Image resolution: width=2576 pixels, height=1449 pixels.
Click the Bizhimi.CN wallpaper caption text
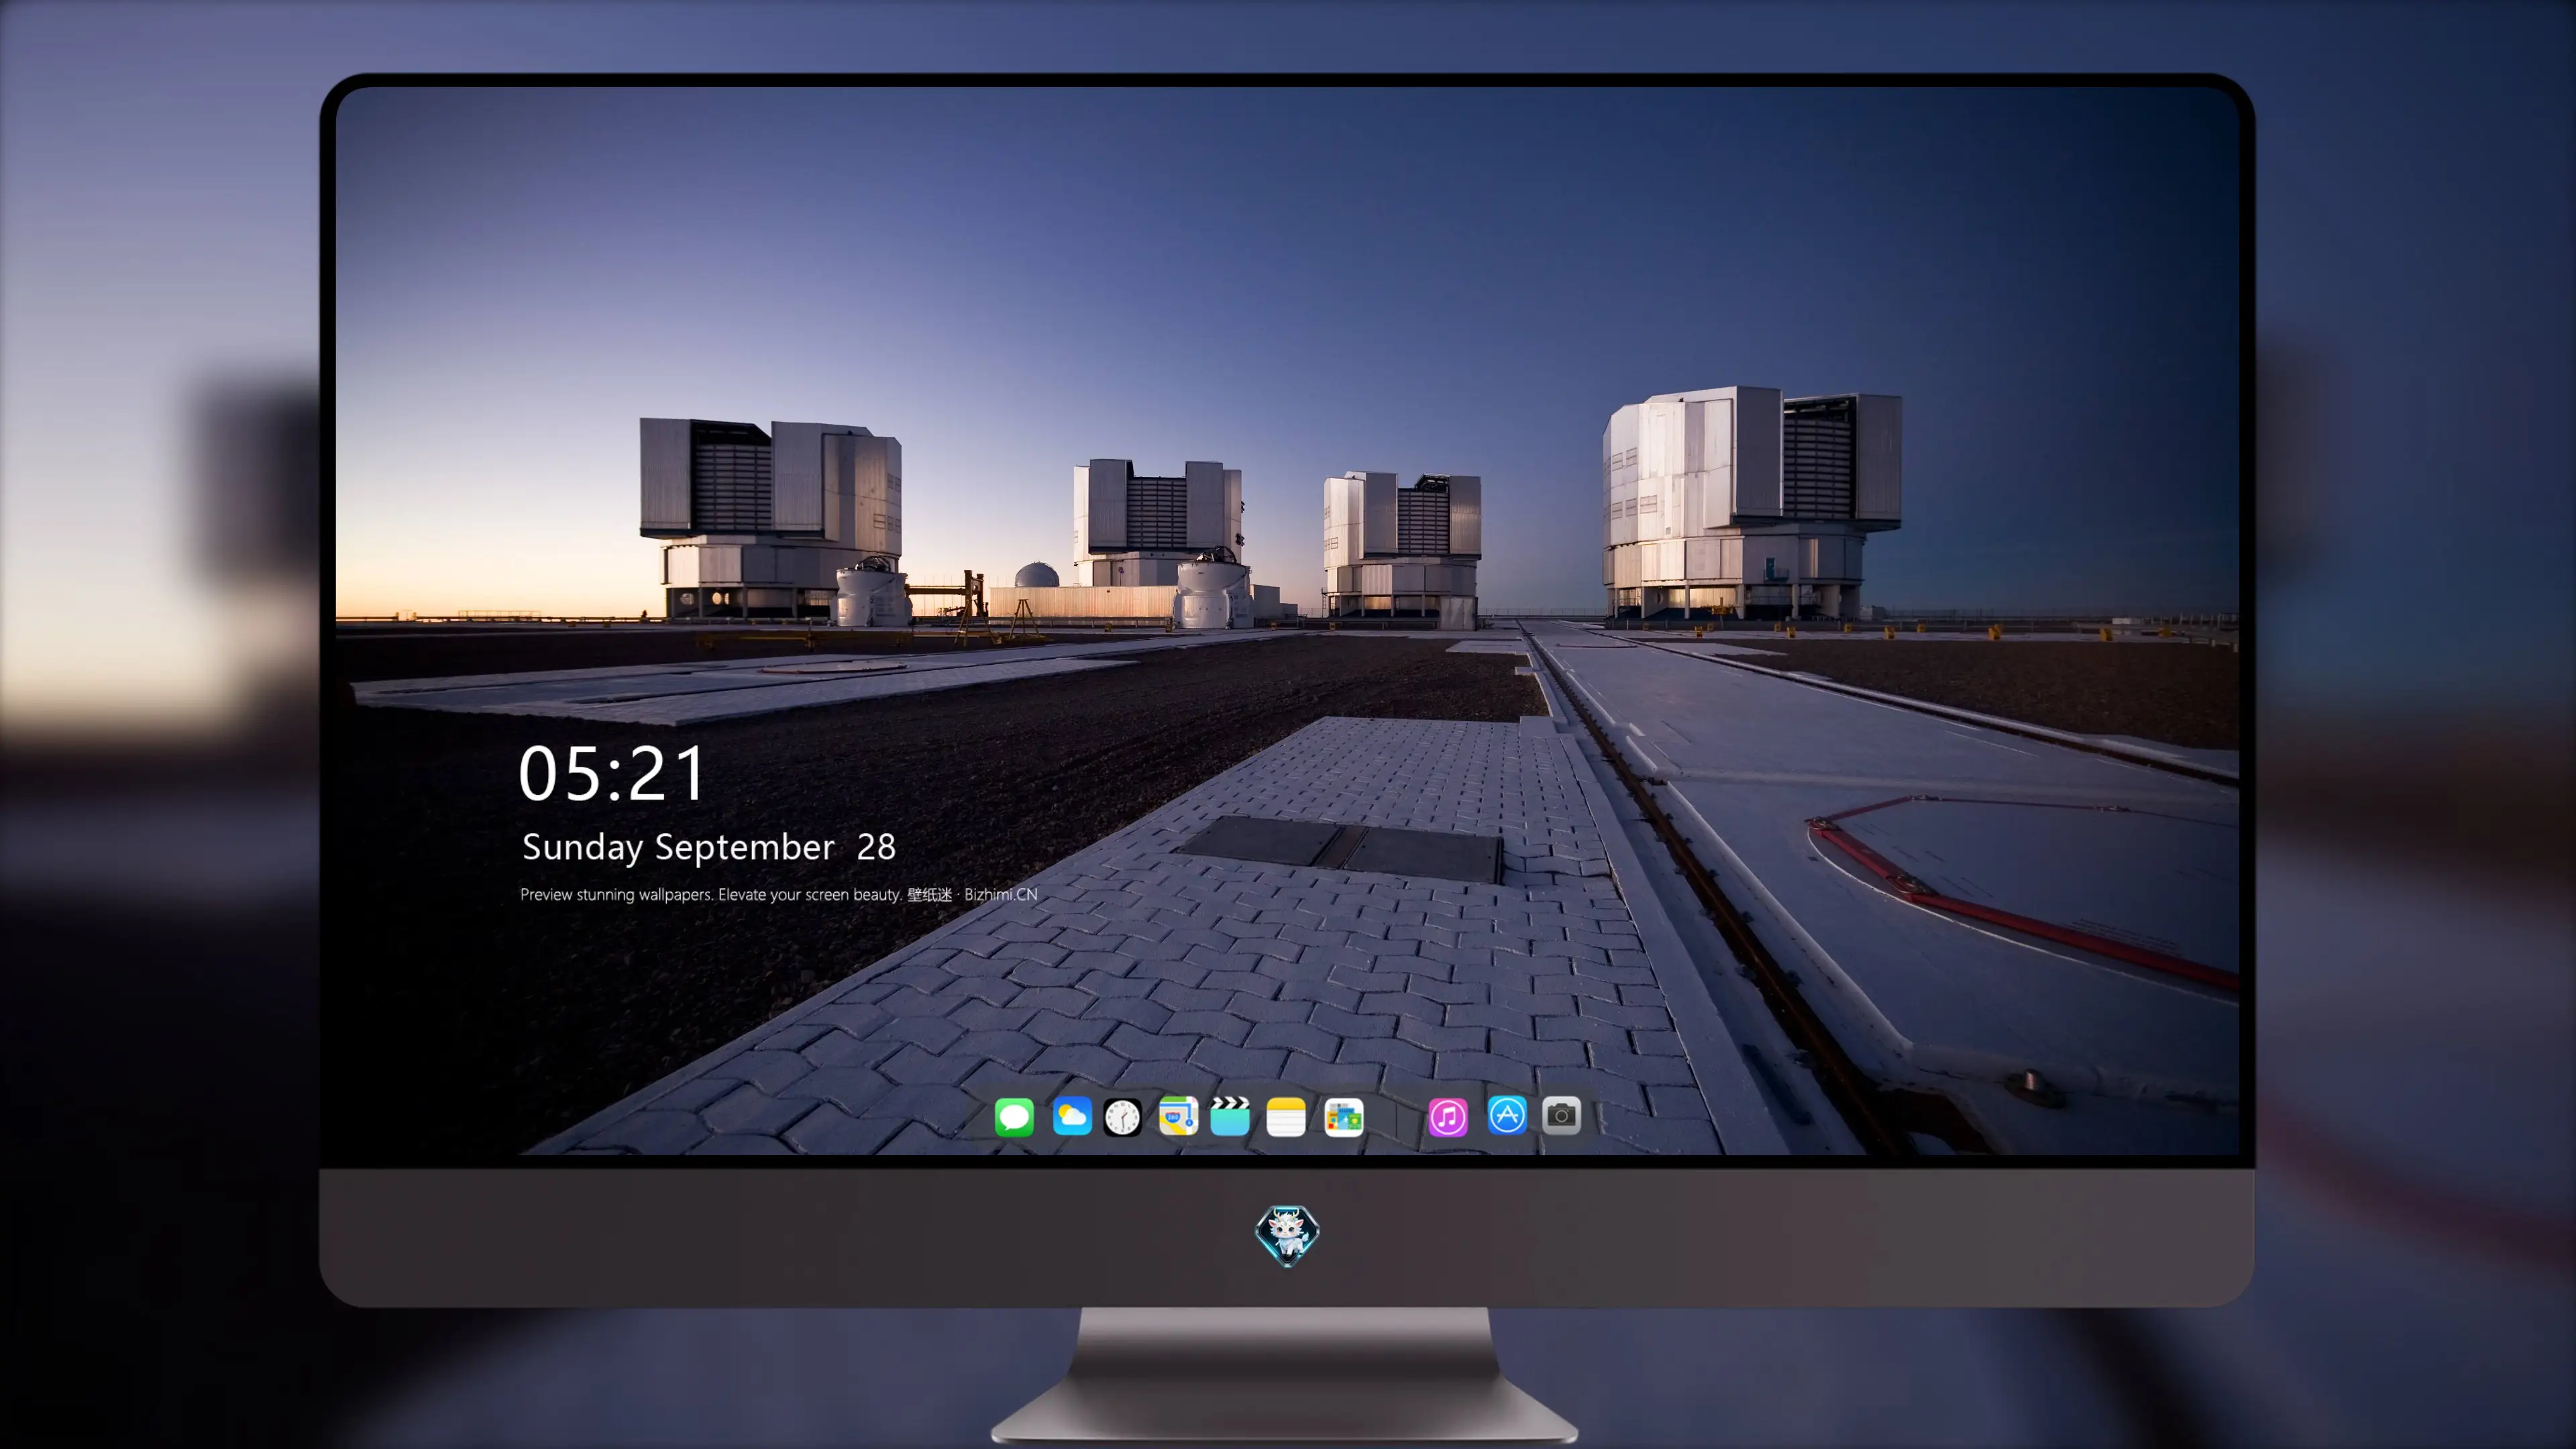(x=779, y=894)
